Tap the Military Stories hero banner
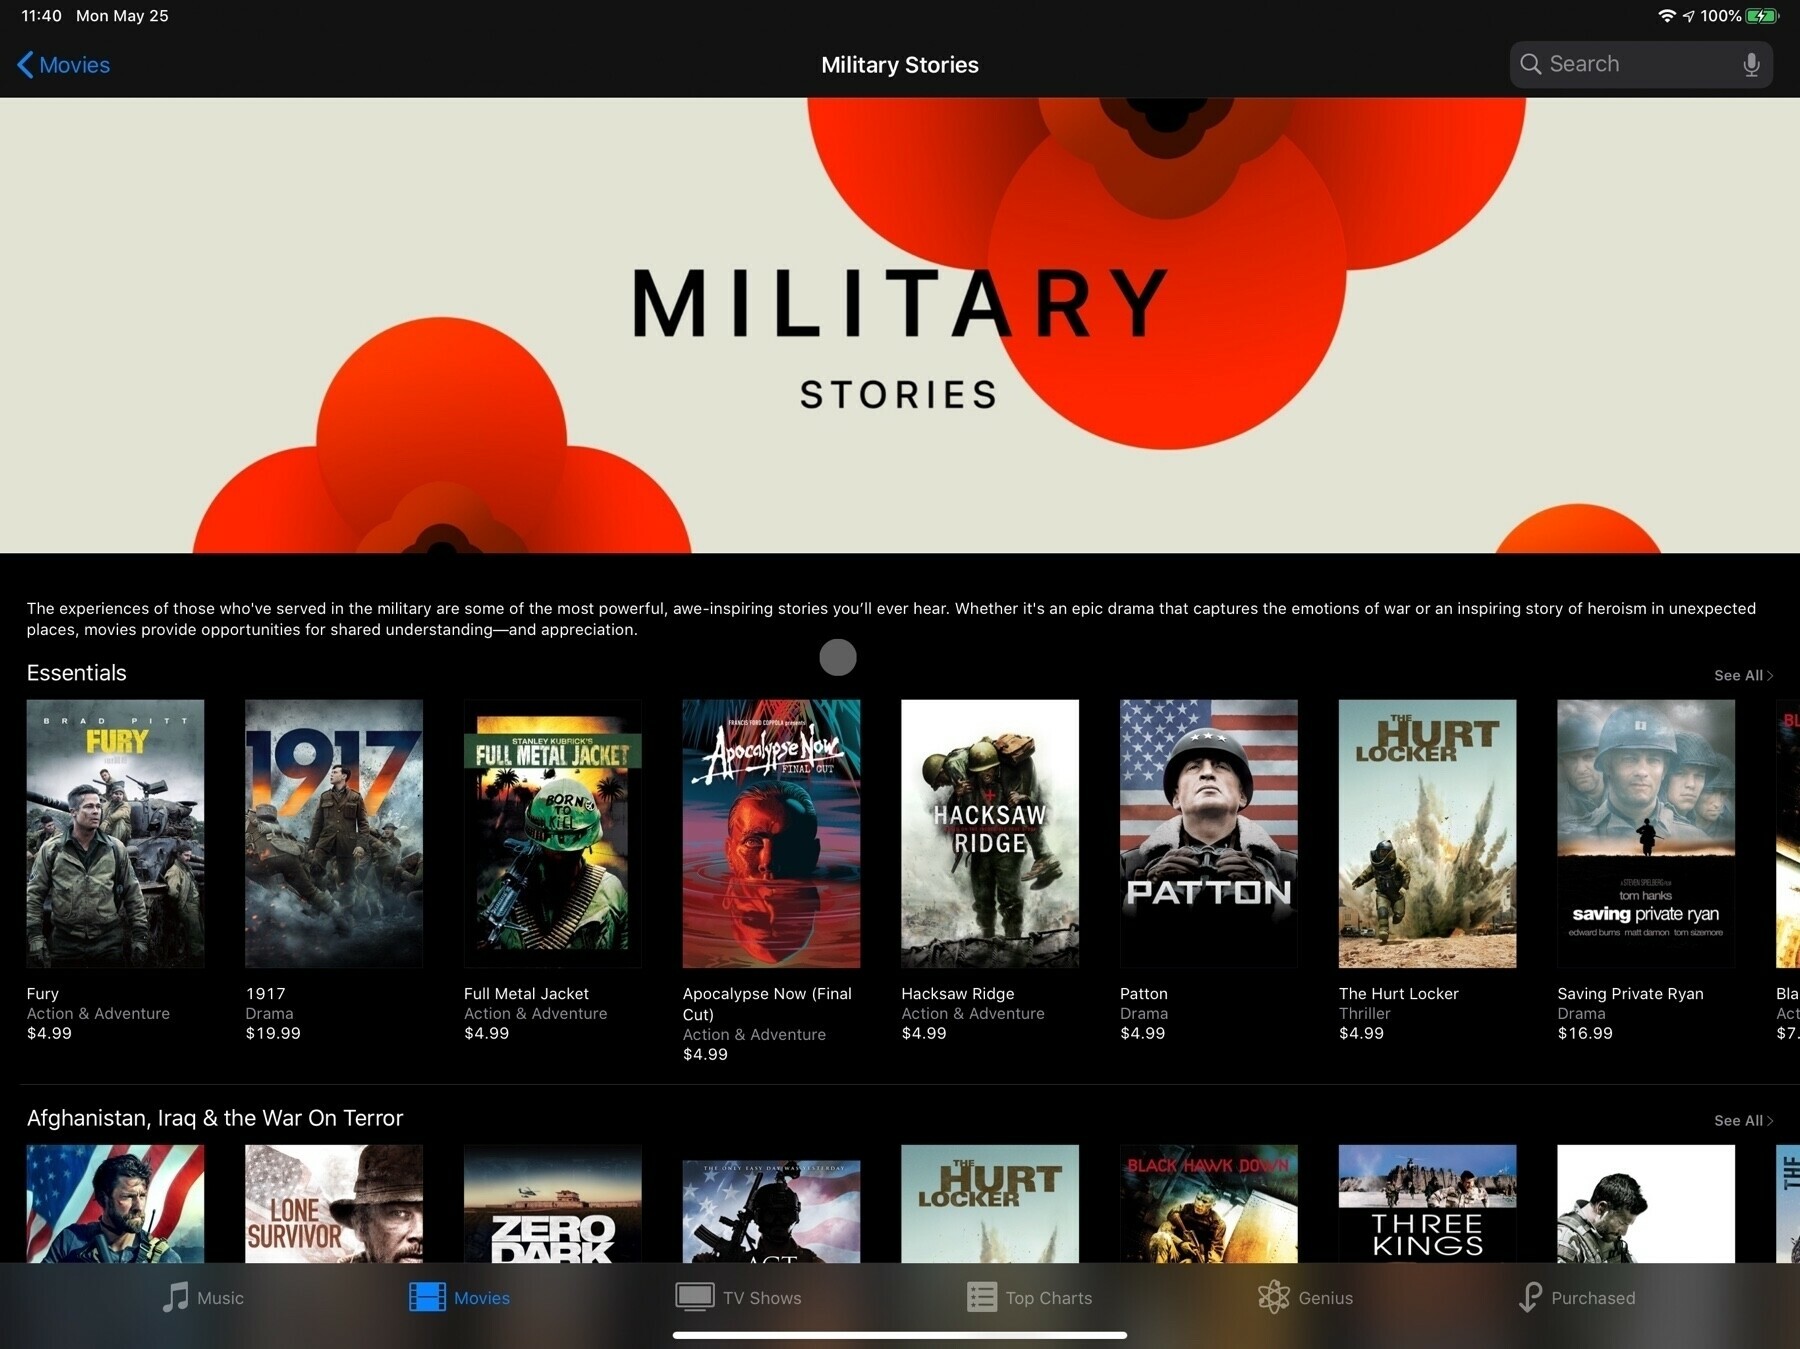Image resolution: width=1800 pixels, height=1349 pixels. pos(900,325)
